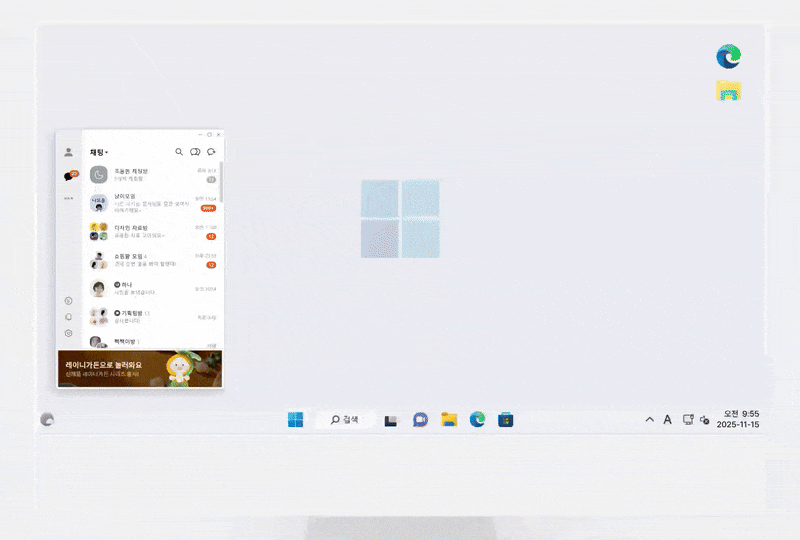Open the Microsoft Edge desktop shortcut
Screen dimensions: 800x540
(x=728, y=57)
